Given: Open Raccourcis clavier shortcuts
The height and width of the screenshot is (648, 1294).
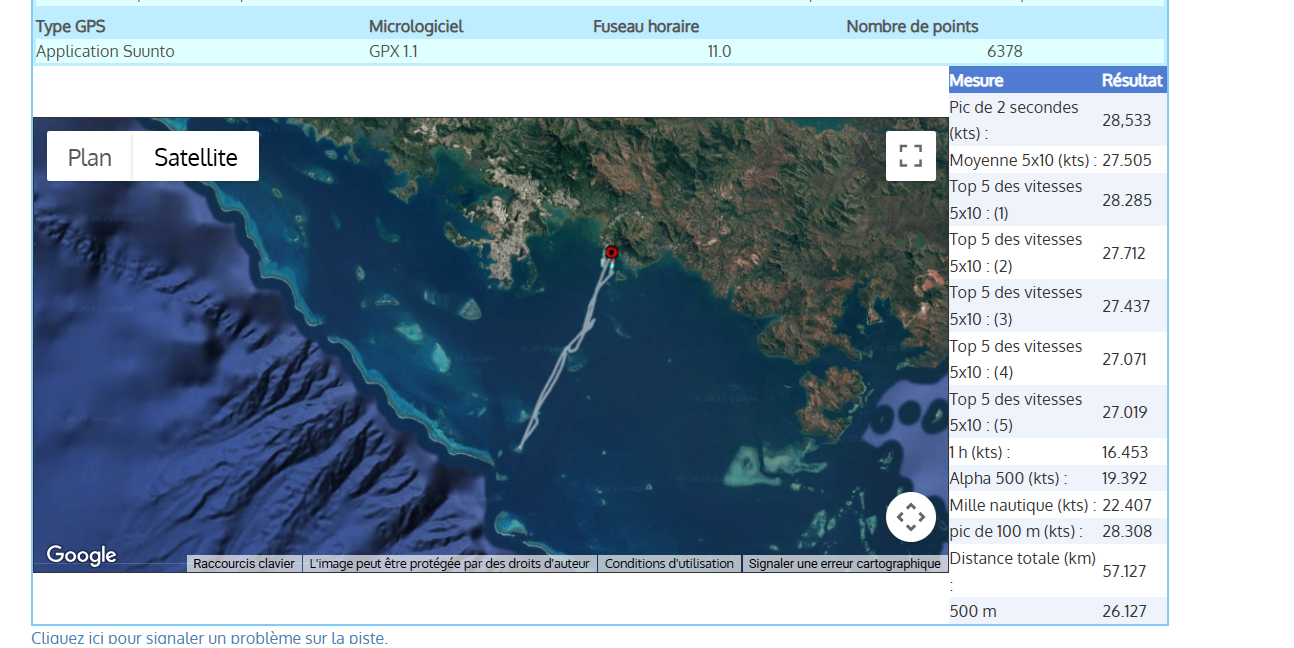Looking at the screenshot, I should 244,564.
